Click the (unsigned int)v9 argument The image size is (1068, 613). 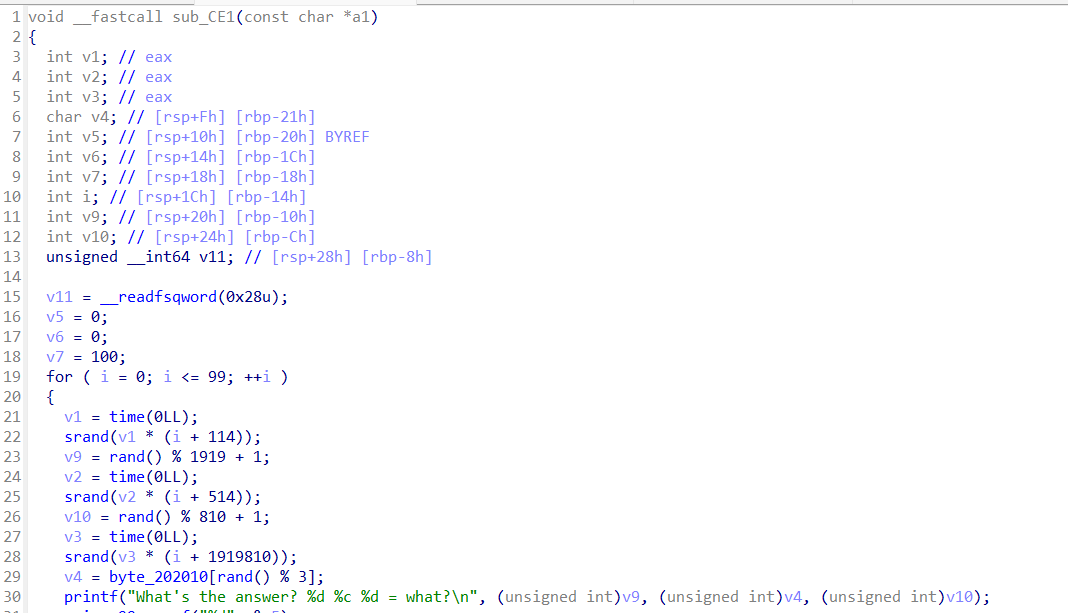[569, 597]
